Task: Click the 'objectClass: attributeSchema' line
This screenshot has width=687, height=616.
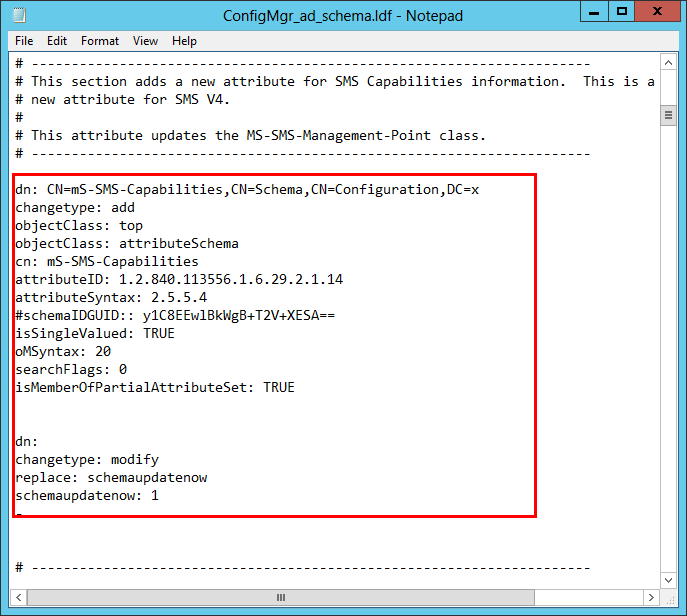Action: click(127, 243)
